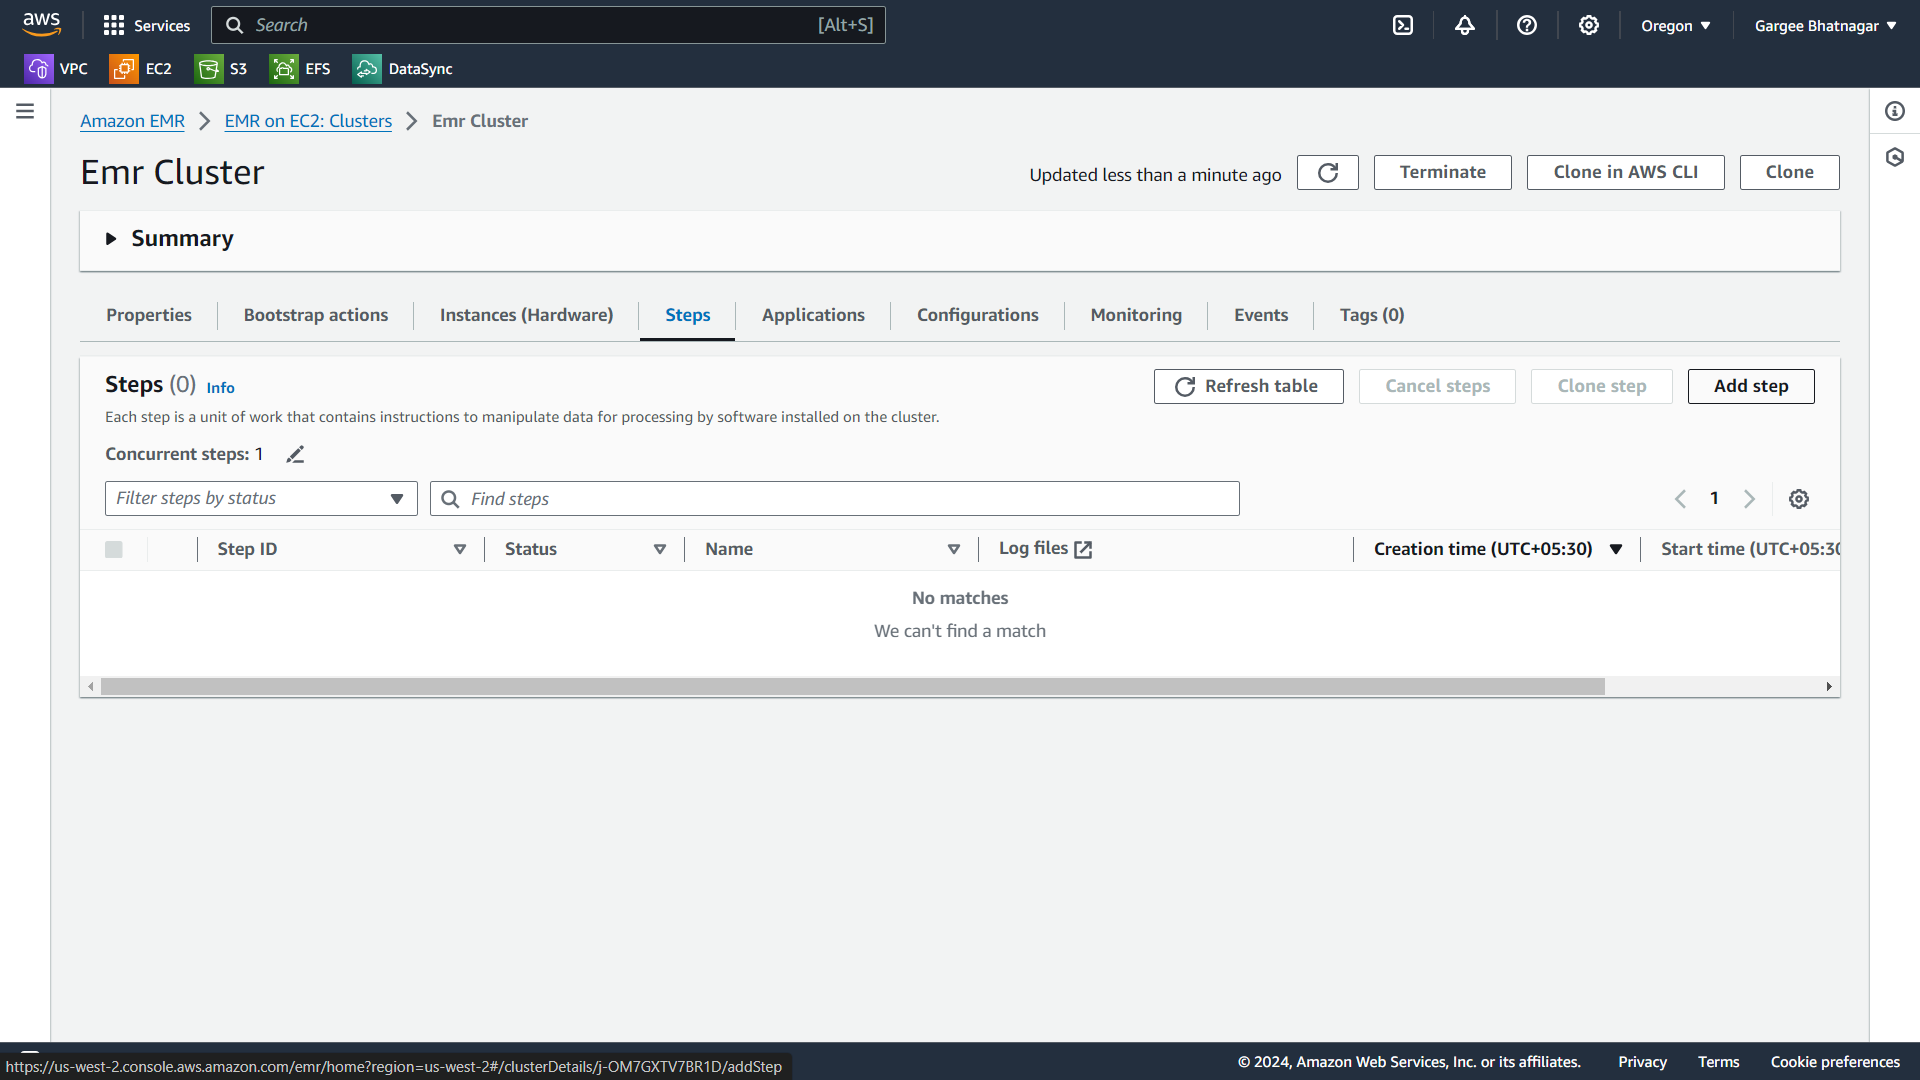Viewport: 1920px width, 1080px height.
Task: Click the cluster refresh icon button
Action: [1327, 173]
